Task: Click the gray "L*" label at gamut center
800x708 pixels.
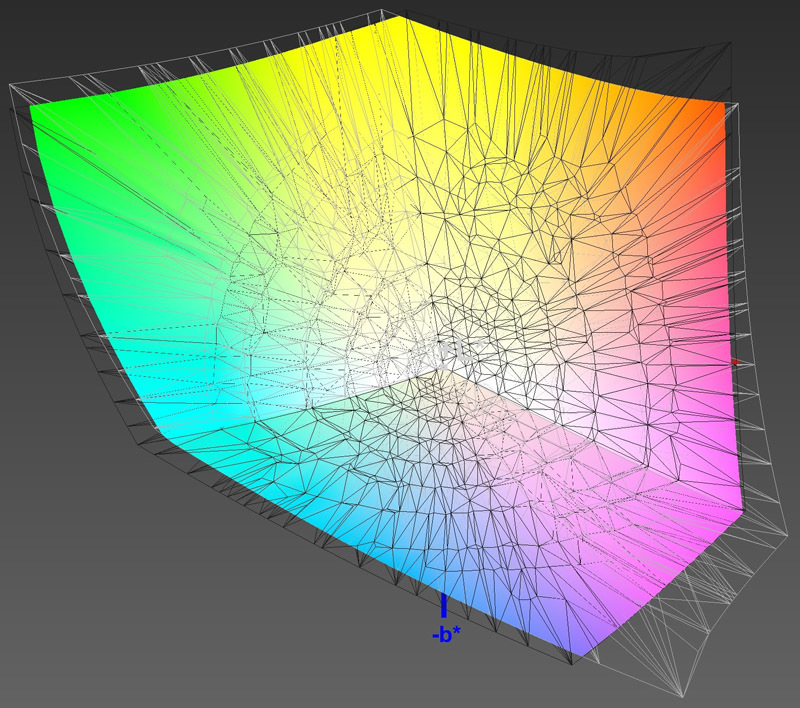Action: tap(469, 352)
